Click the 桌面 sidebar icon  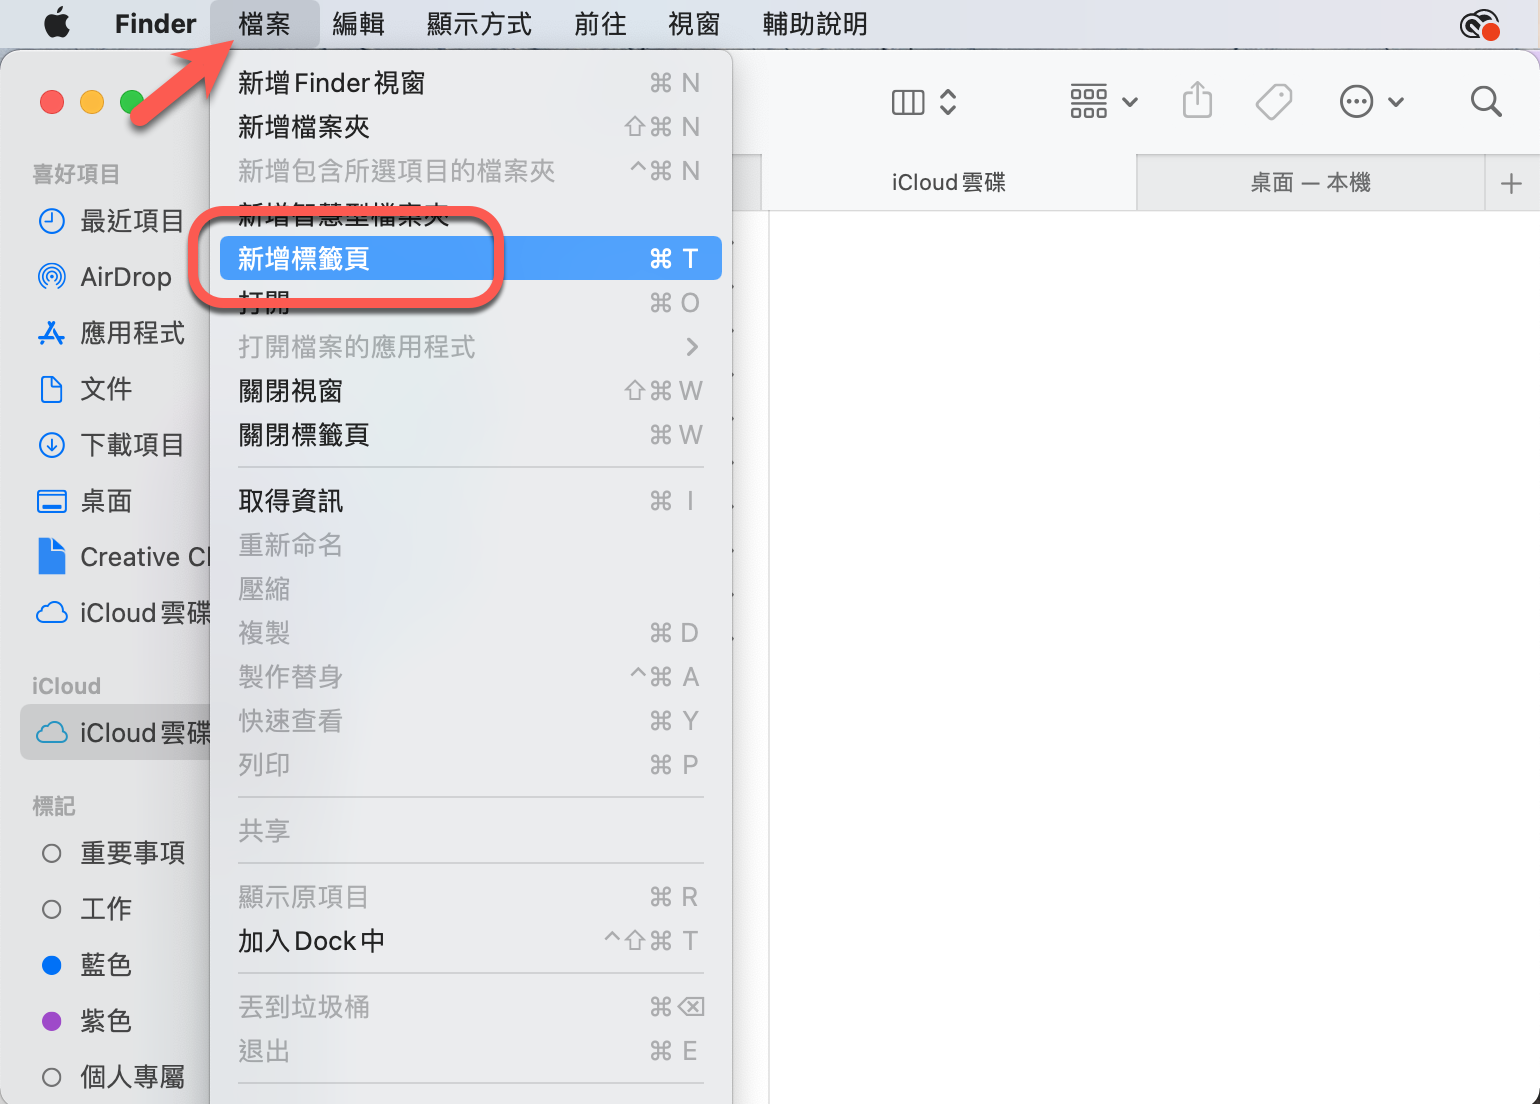click(x=51, y=501)
